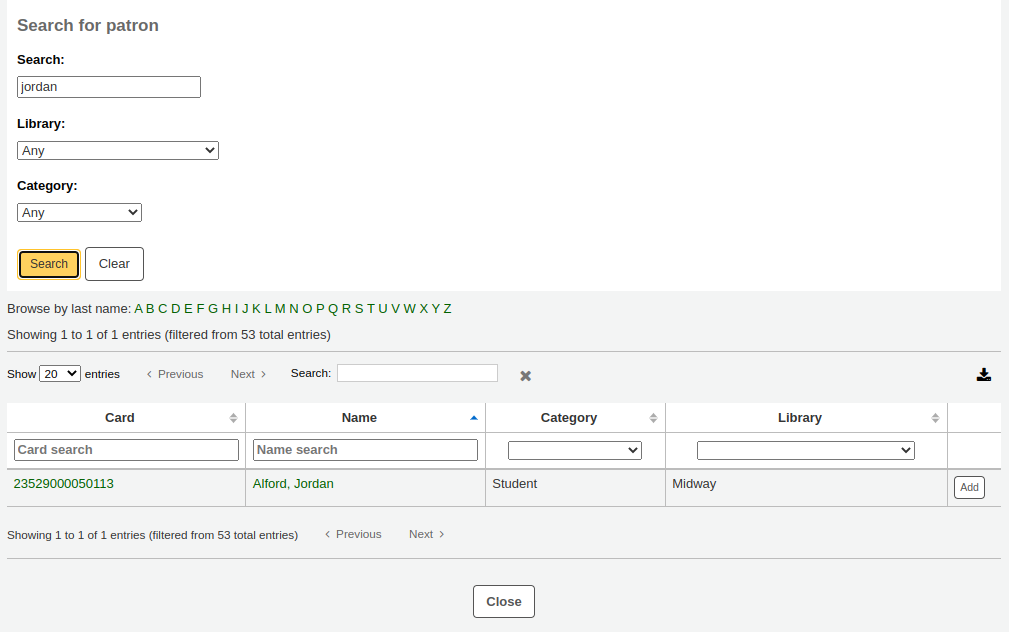Browse last names starting with K
1009x632 pixels.
click(256, 309)
